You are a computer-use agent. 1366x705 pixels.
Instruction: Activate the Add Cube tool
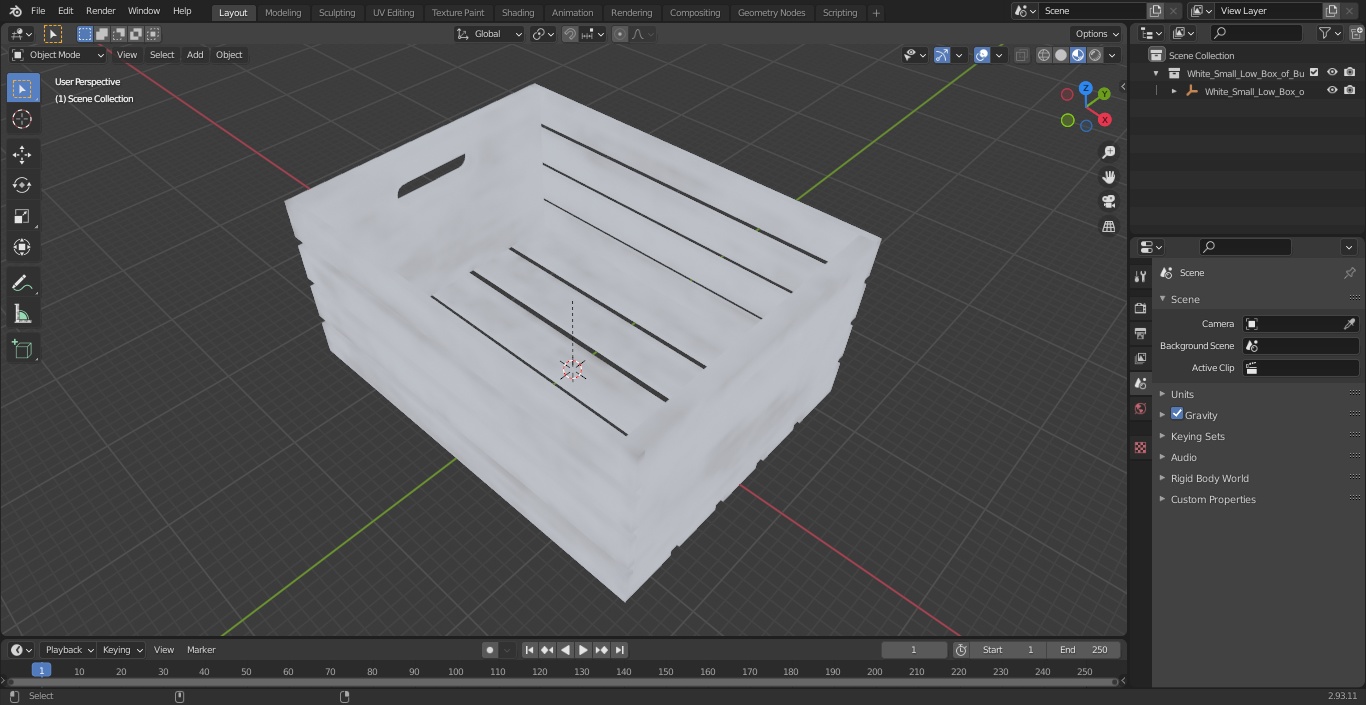22,349
